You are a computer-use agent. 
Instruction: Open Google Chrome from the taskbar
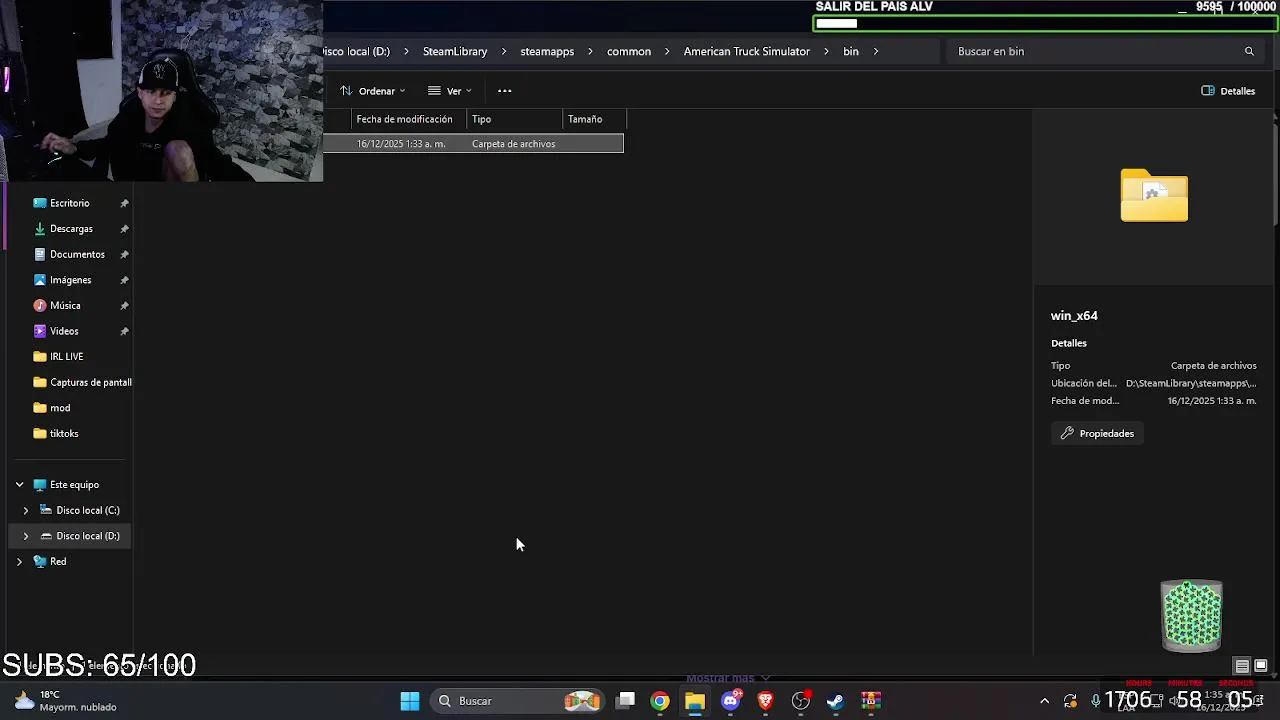tap(660, 701)
